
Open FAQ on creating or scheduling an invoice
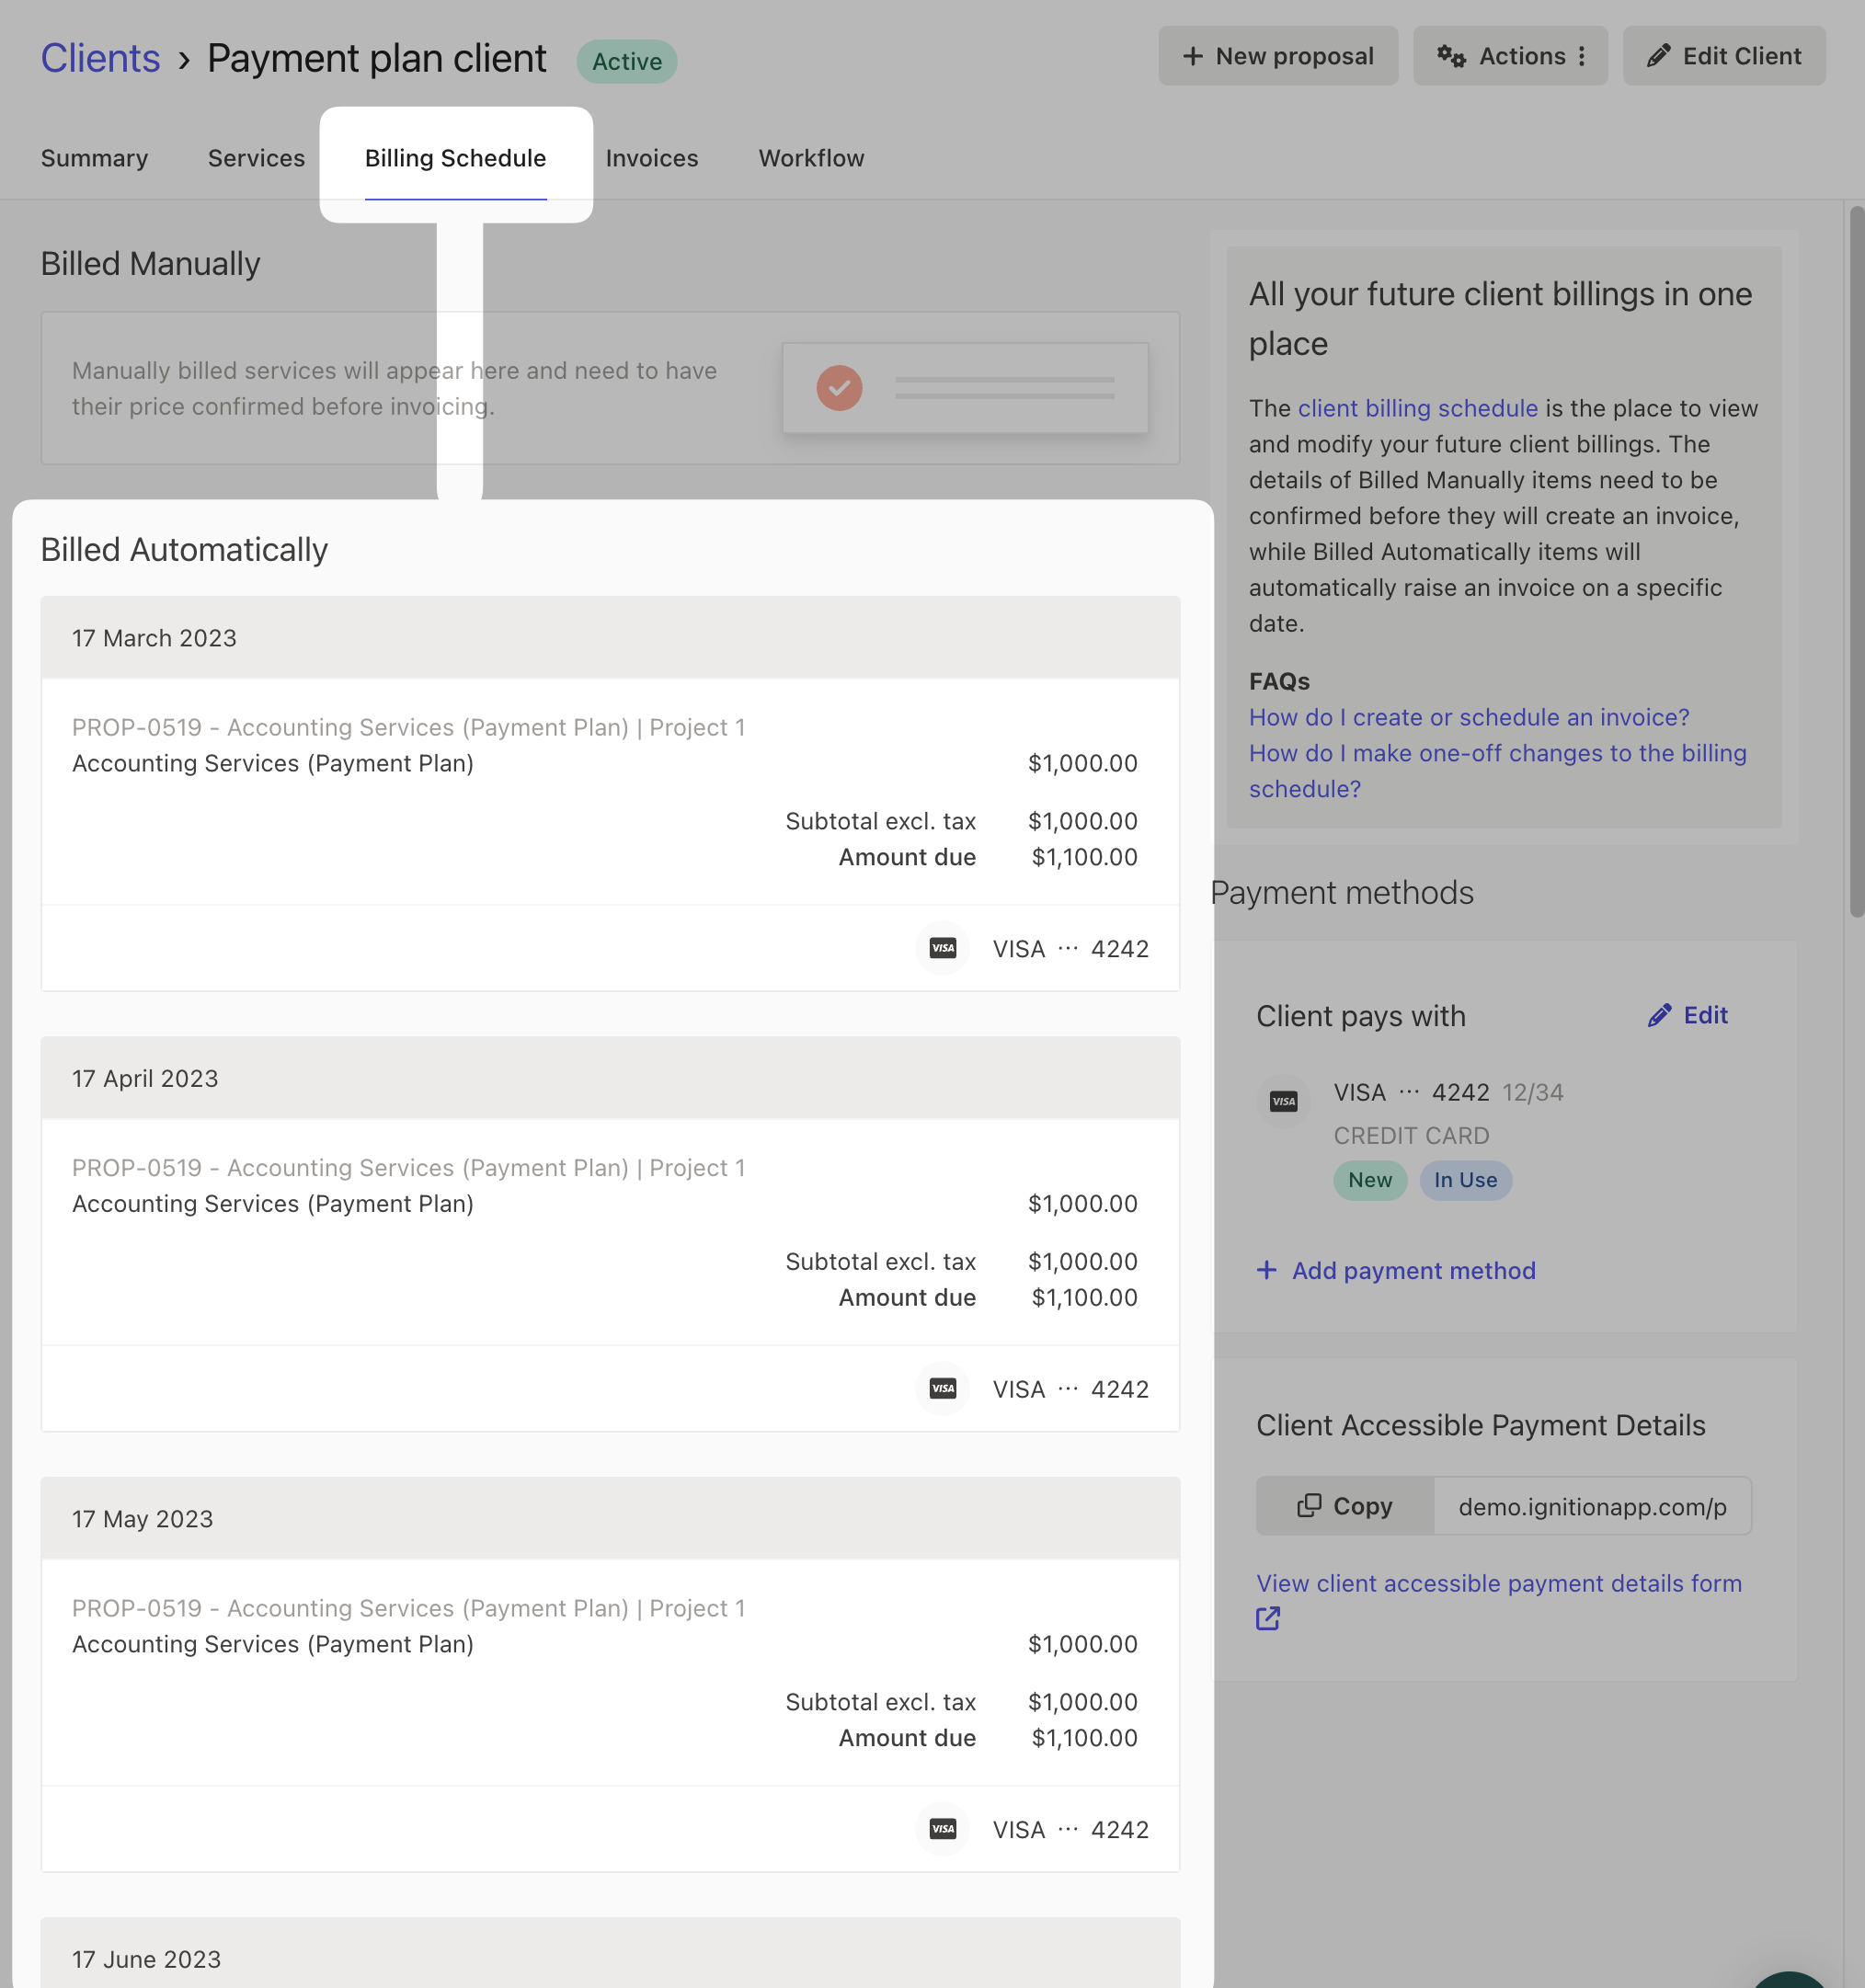point(1469,717)
